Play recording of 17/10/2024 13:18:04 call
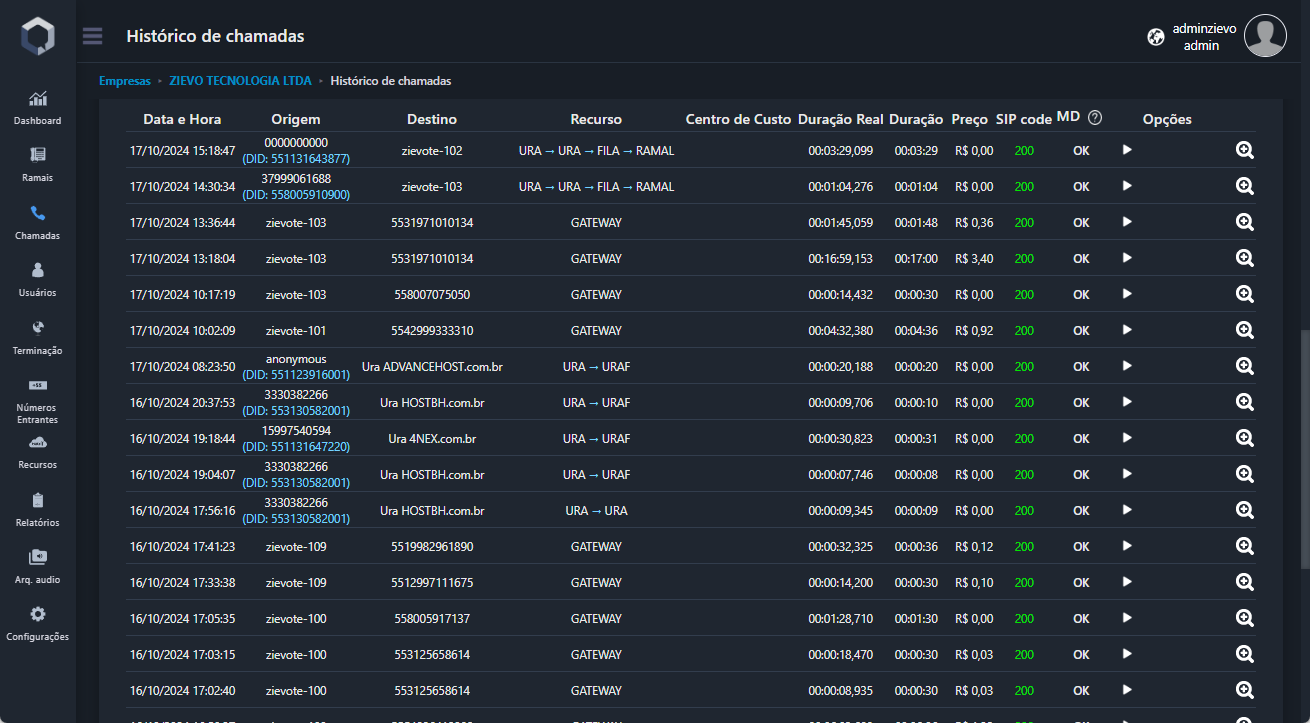This screenshot has width=1310, height=723. pyautogui.click(x=1127, y=258)
